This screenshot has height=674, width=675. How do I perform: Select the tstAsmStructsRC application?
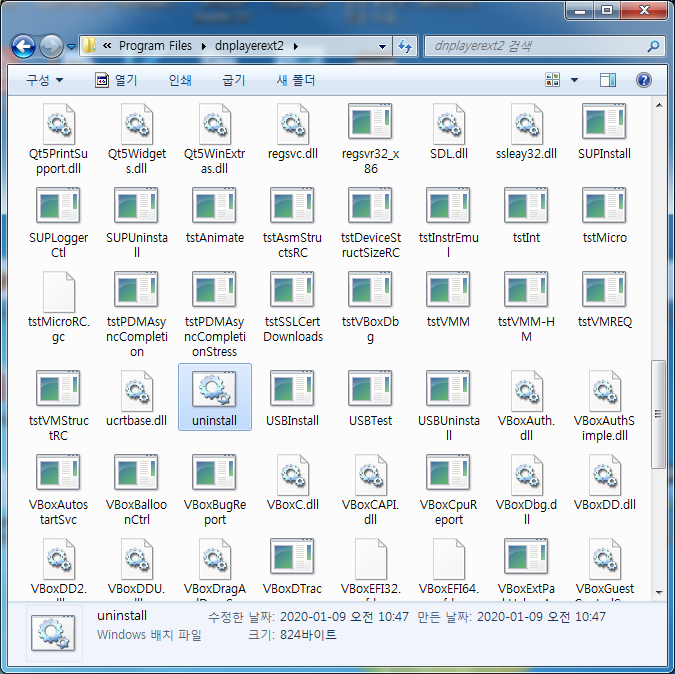point(293,223)
